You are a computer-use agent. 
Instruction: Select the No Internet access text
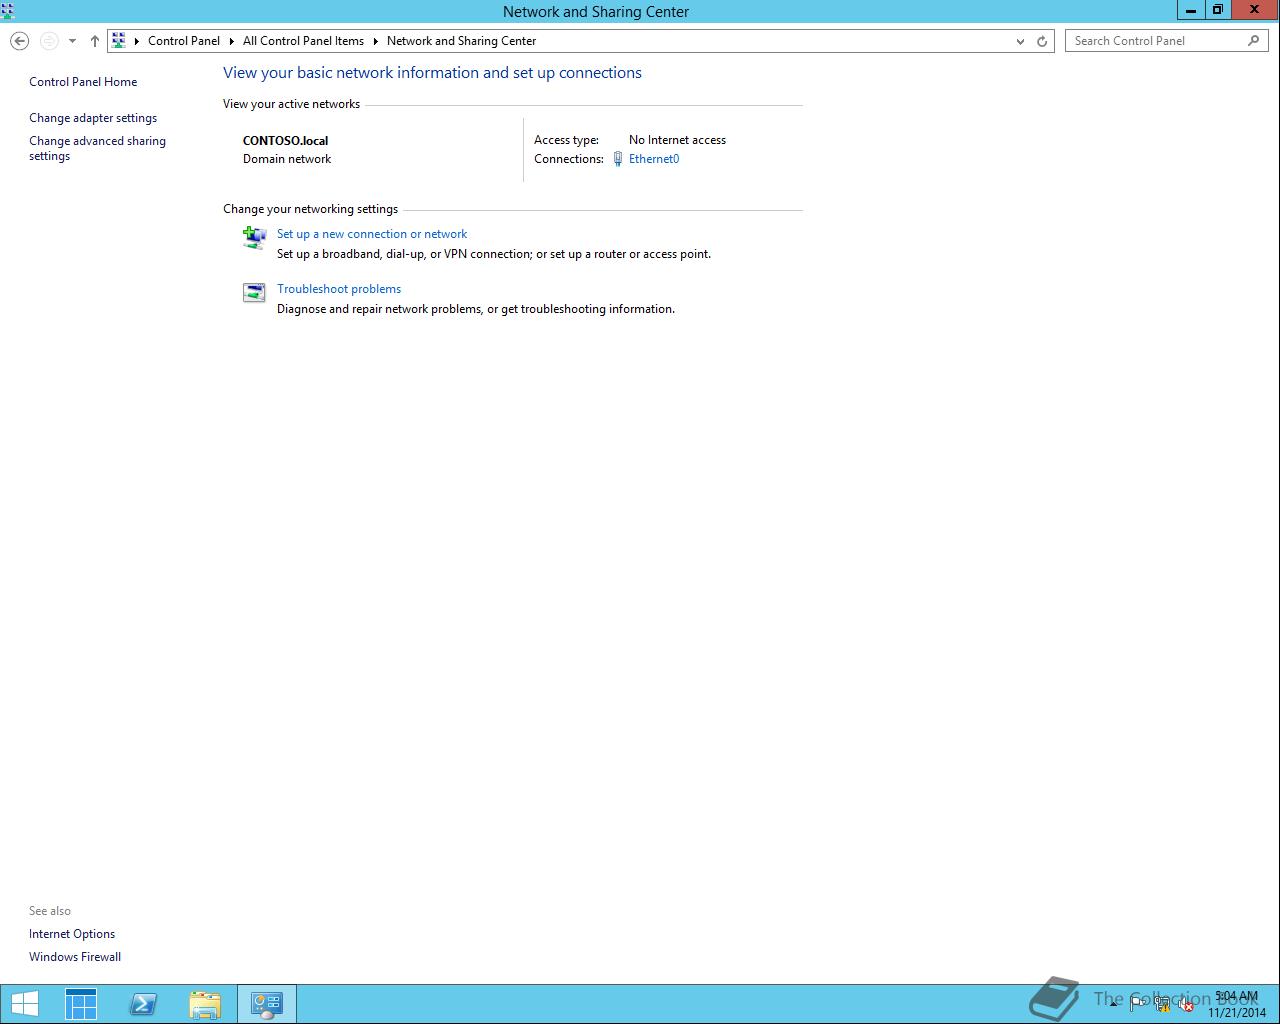[677, 140]
